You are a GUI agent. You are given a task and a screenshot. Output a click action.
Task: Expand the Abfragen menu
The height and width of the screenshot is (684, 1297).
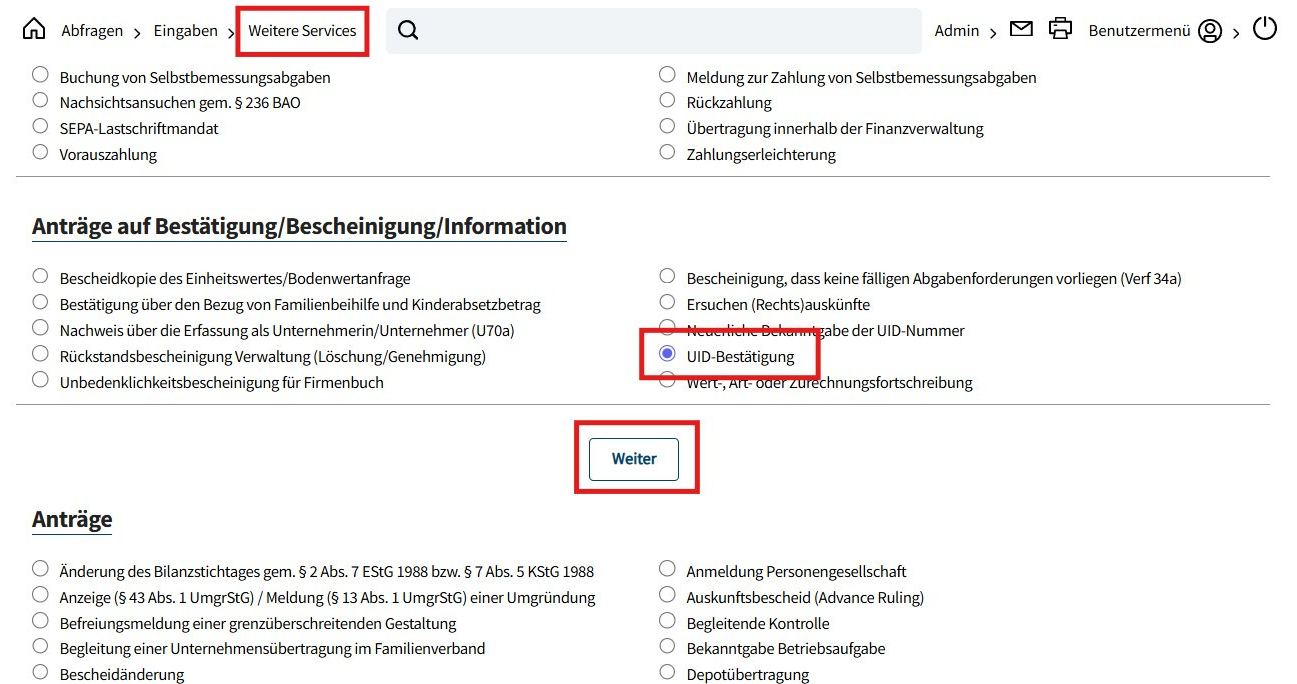coord(92,31)
